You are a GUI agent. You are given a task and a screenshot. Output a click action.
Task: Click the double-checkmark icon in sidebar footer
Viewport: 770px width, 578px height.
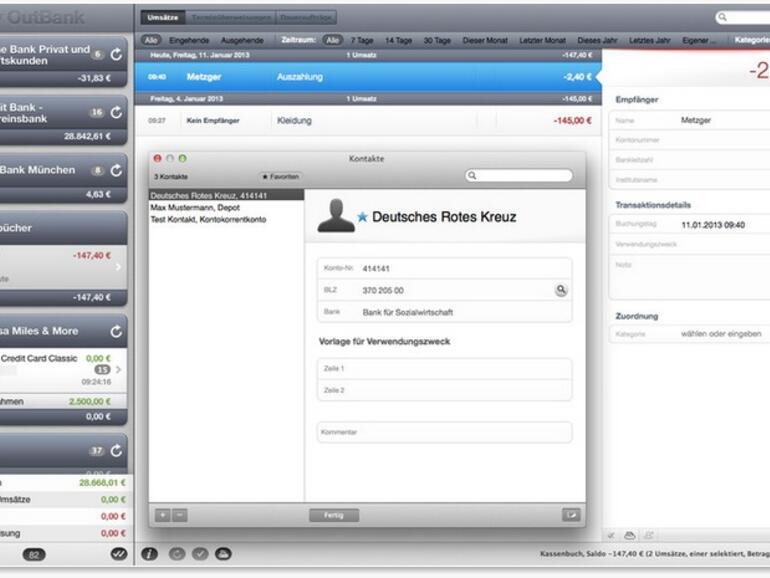[x=118, y=554]
